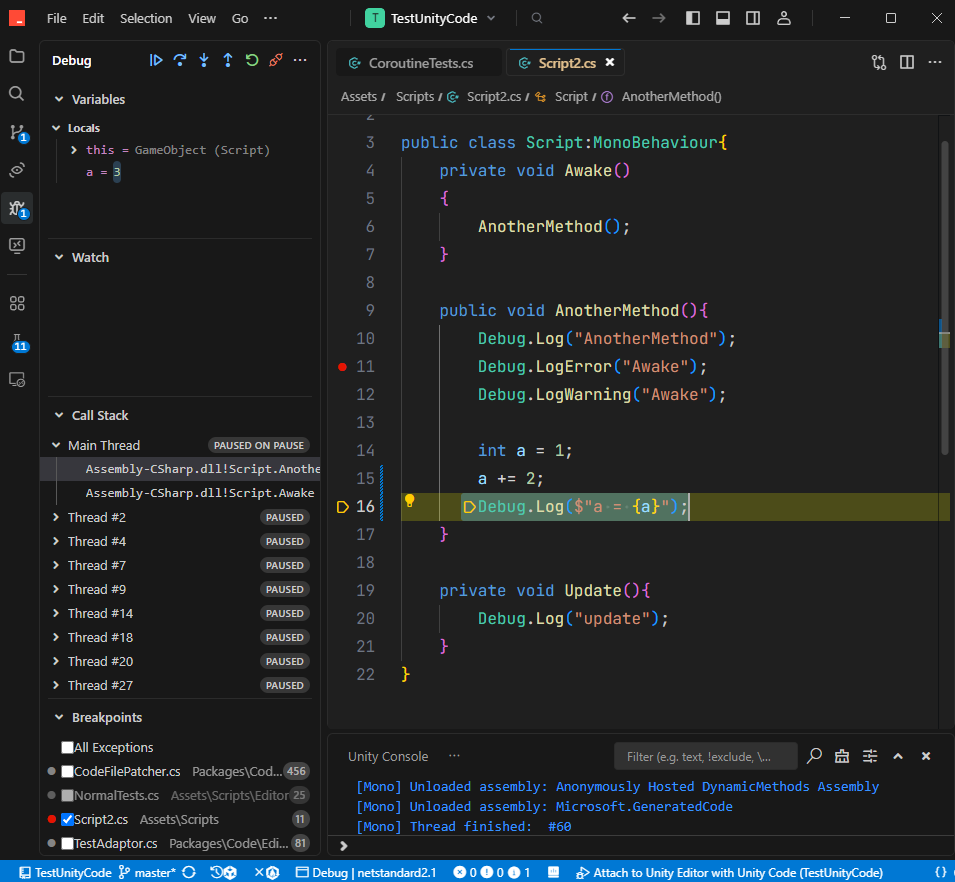Click the clear console icon in Unity Console
Image resolution: width=955 pixels, height=882 pixels.
(x=842, y=756)
